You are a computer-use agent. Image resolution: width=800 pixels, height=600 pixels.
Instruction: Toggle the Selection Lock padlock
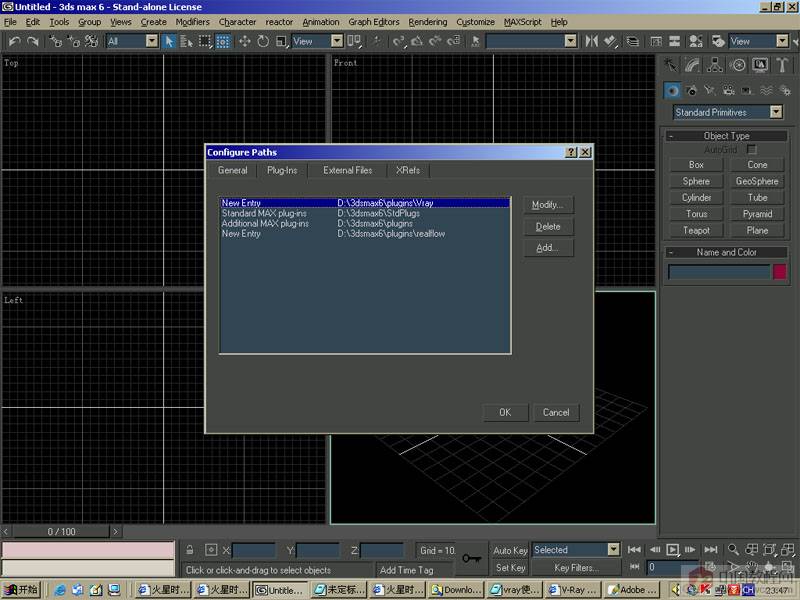coord(189,549)
